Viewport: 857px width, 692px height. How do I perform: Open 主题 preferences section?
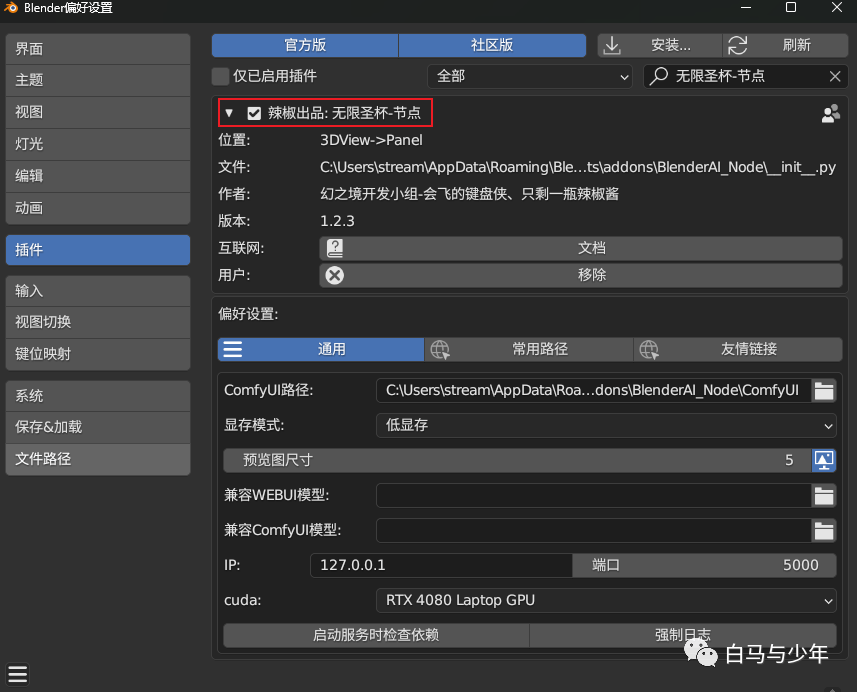(x=98, y=80)
